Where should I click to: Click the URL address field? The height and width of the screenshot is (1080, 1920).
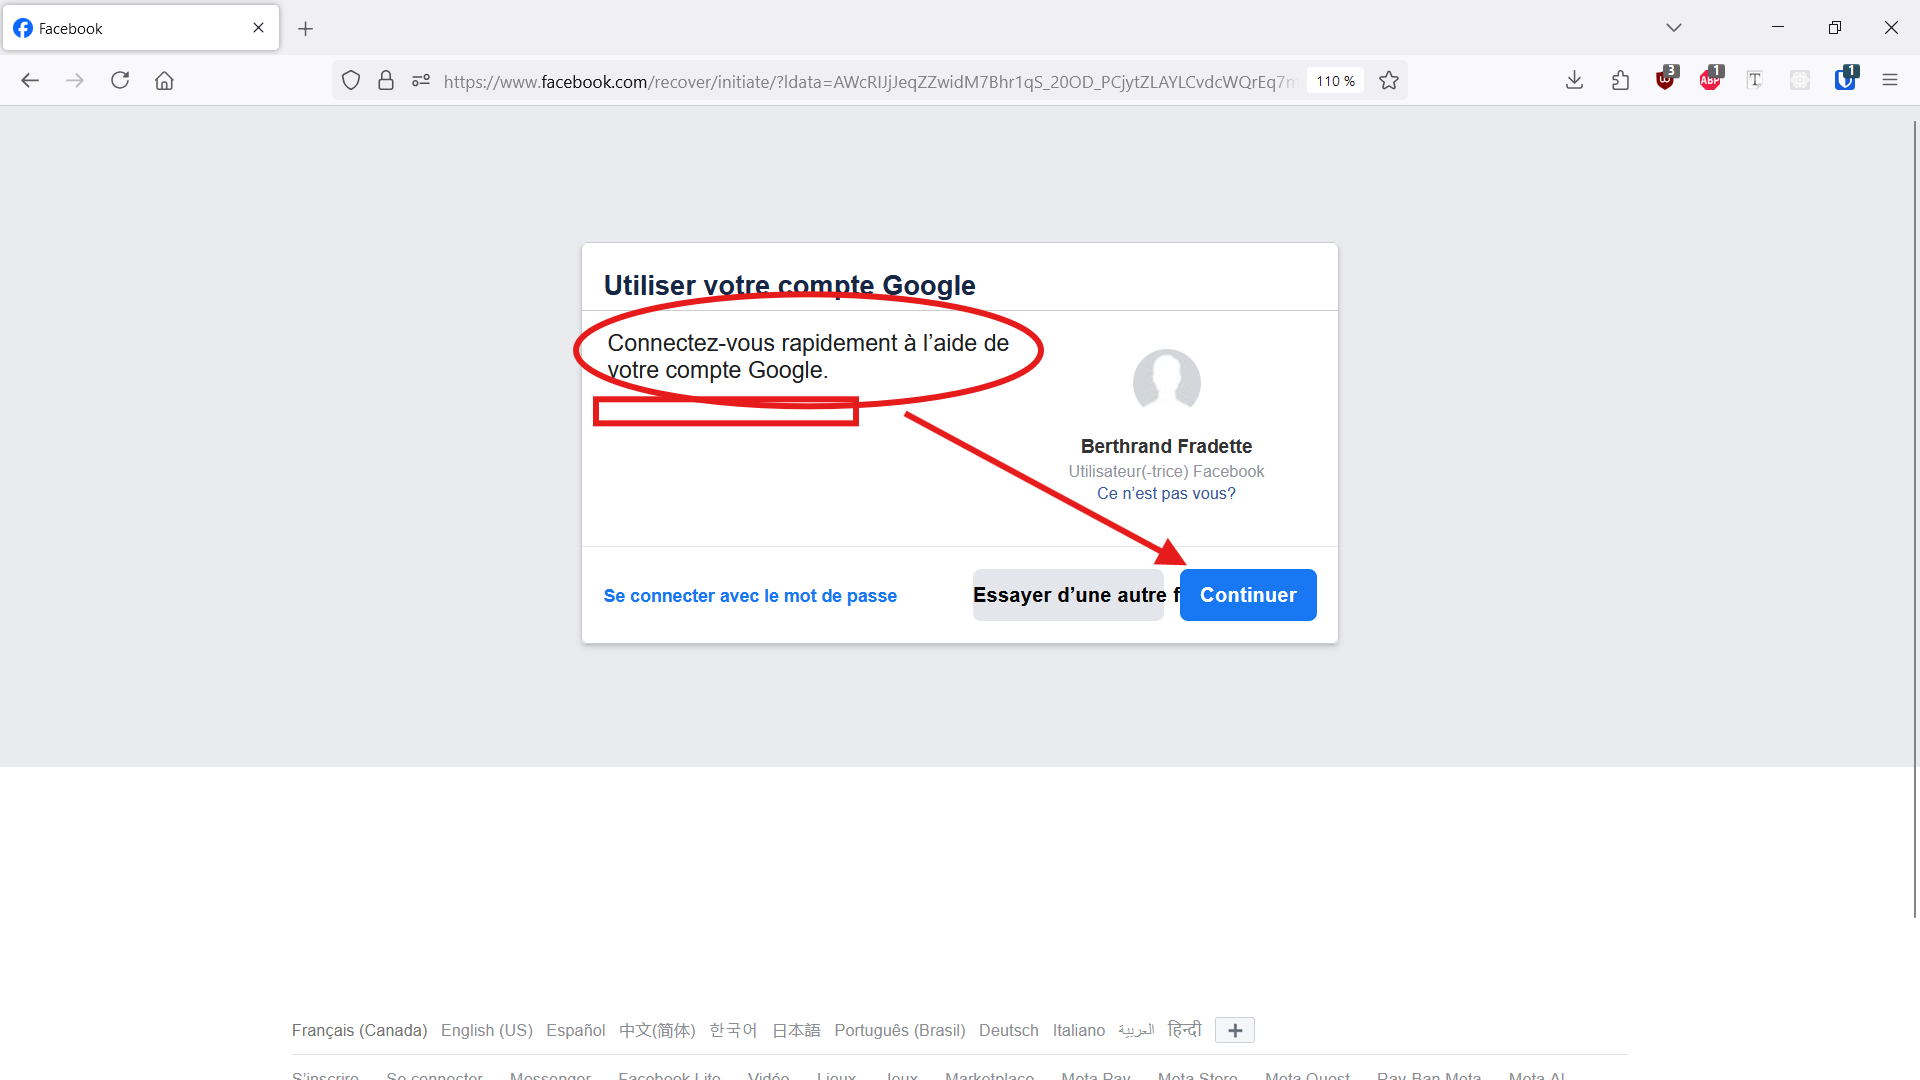point(868,81)
